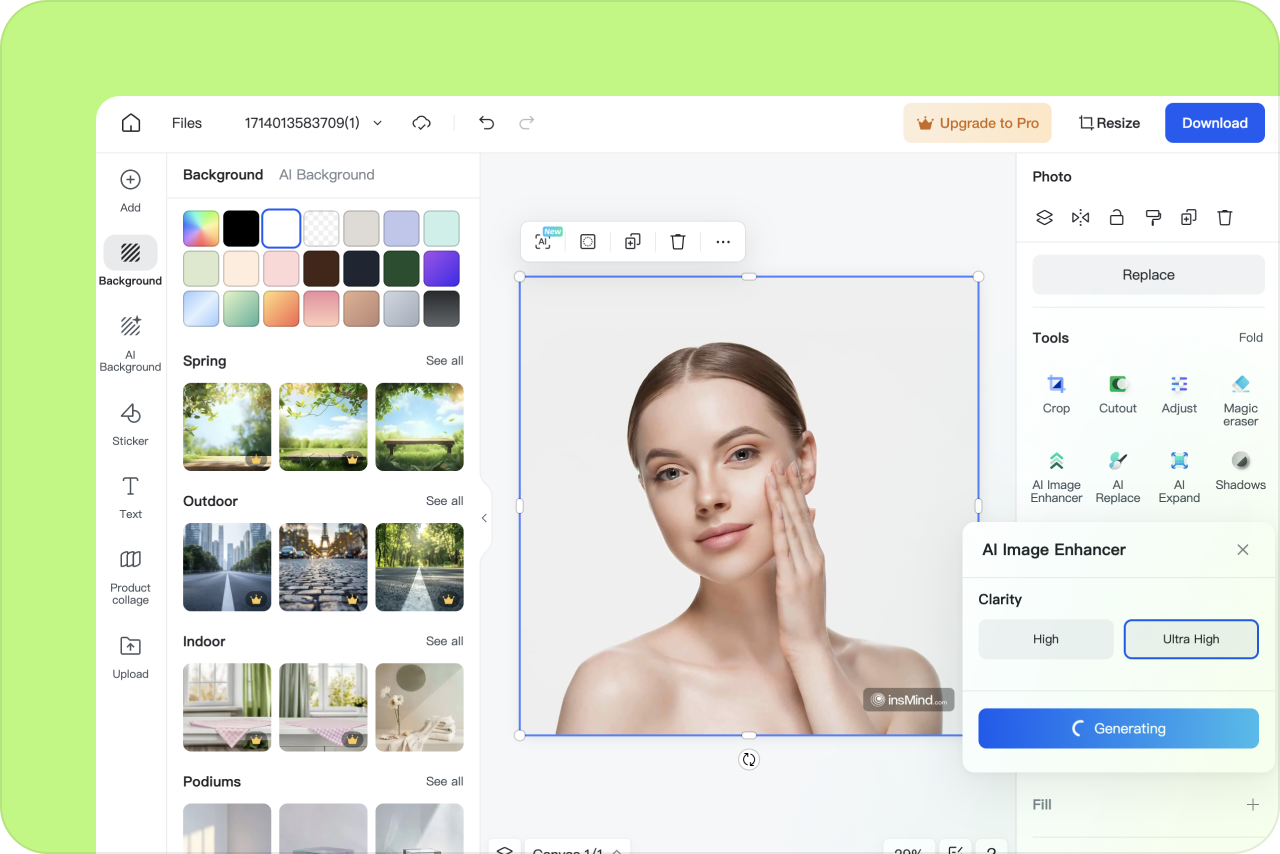Switch to the AI Background tab
1280x854 pixels.
pyautogui.click(x=327, y=174)
